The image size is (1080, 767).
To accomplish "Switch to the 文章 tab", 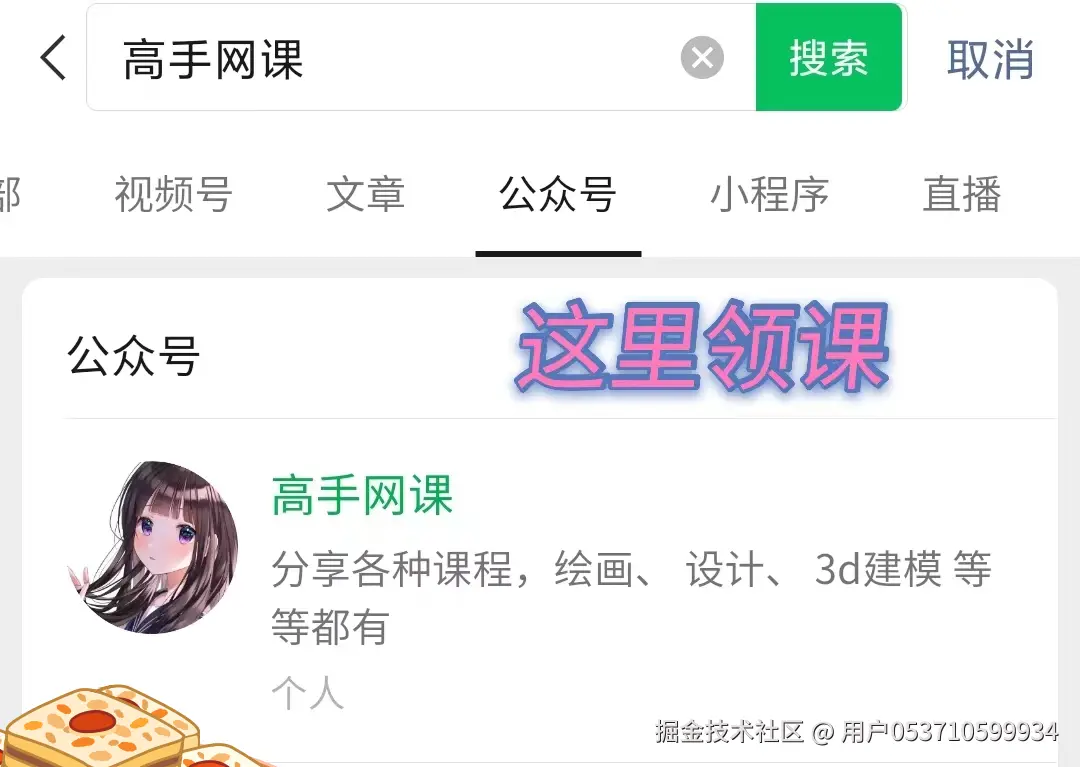I will (365, 194).
